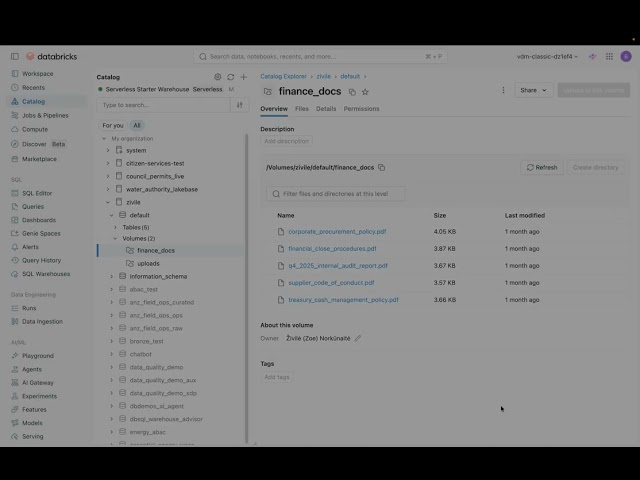The width and height of the screenshot is (640, 480).
Task: Select the All filter
Action: coord(137,125)
